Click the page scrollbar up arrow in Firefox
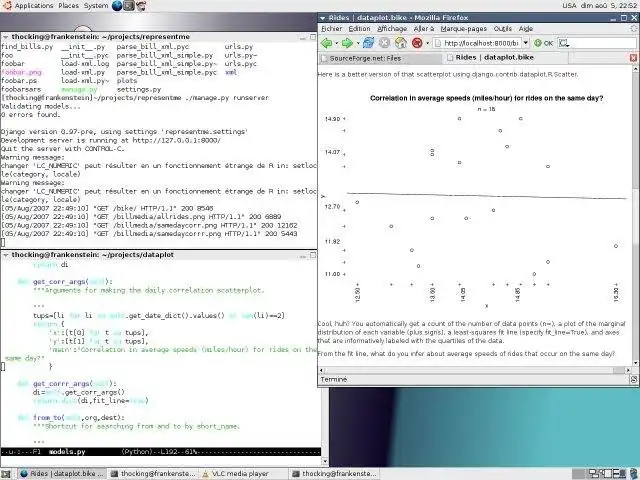The width and height of the screenshot is (640, 480). [x=636, y=69]
